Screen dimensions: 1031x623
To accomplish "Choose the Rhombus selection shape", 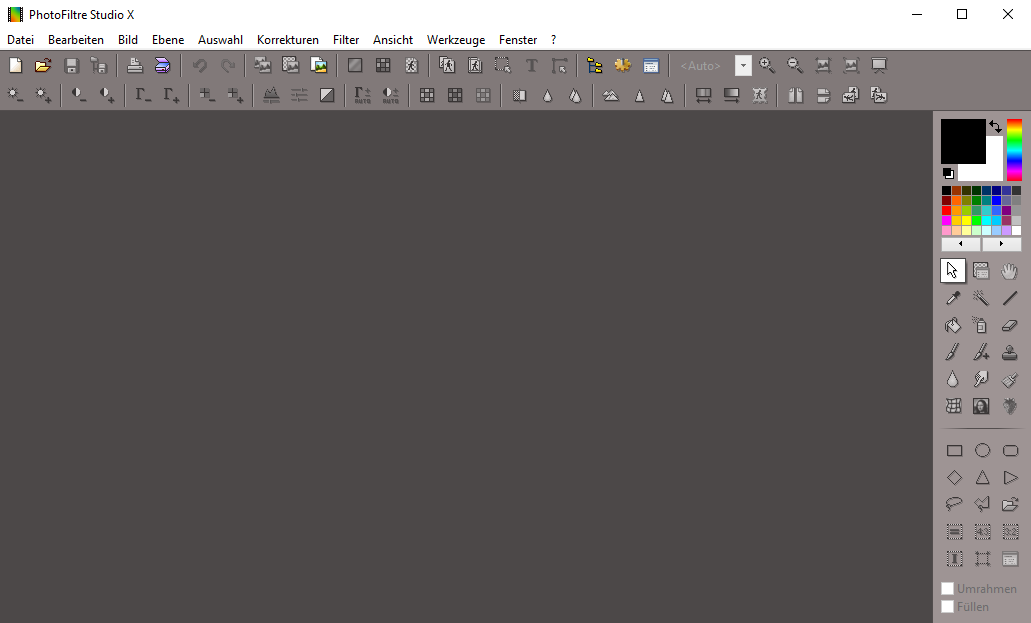I will coord(954,478).
